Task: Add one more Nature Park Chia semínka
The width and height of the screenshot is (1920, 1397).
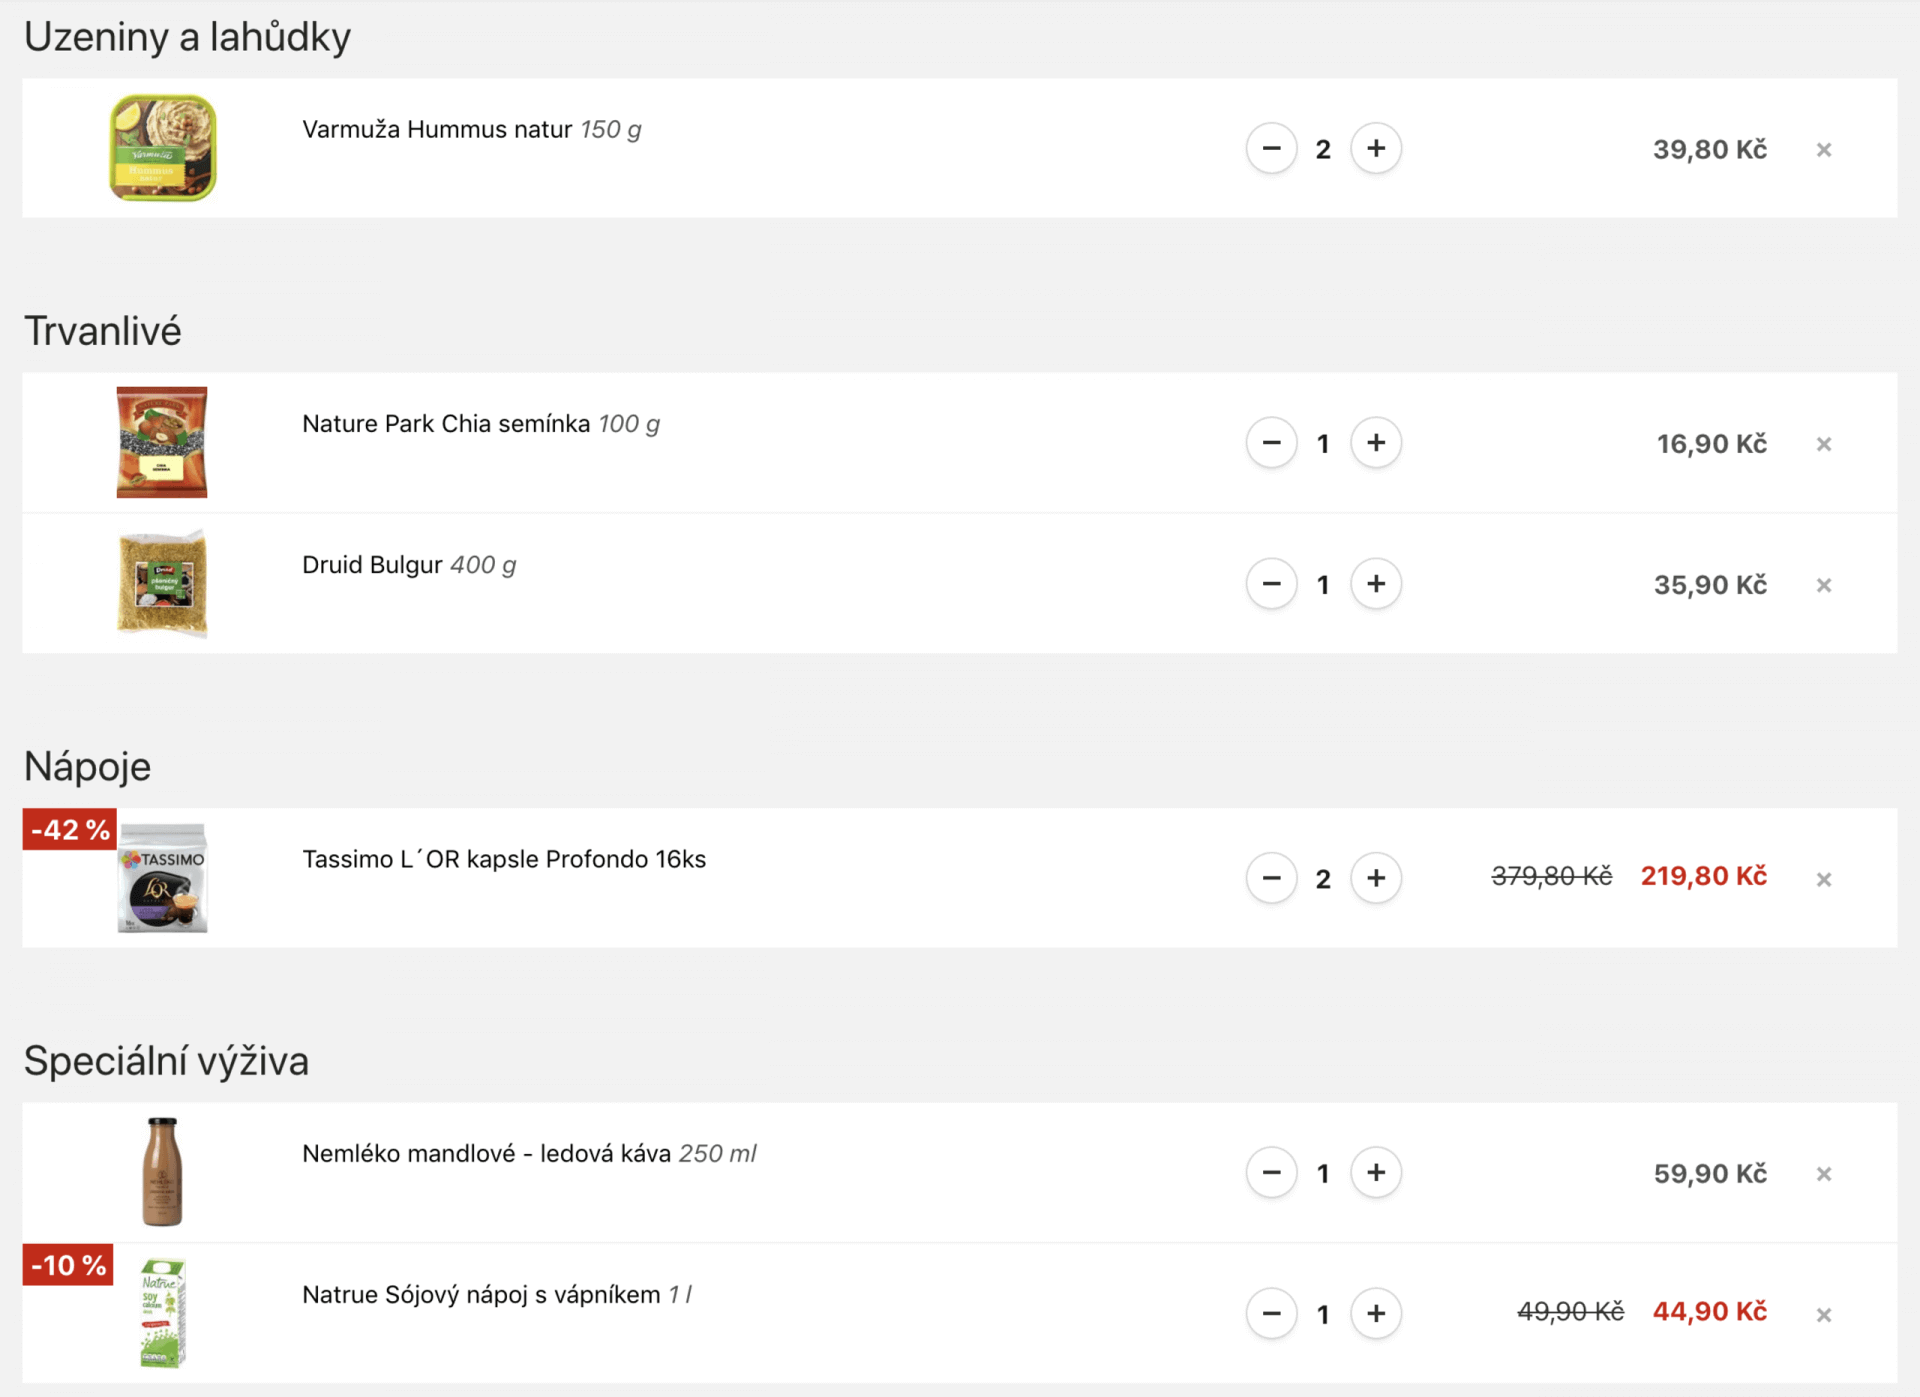Action: (1376, 443)
